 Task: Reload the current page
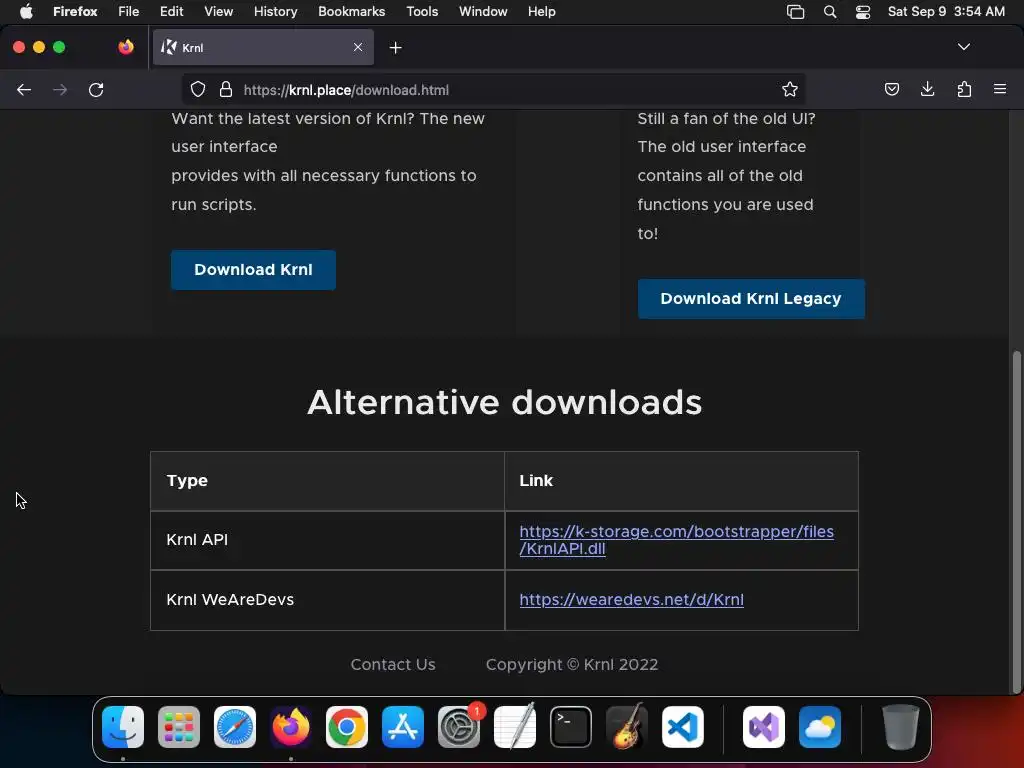[x=96, y=89]
